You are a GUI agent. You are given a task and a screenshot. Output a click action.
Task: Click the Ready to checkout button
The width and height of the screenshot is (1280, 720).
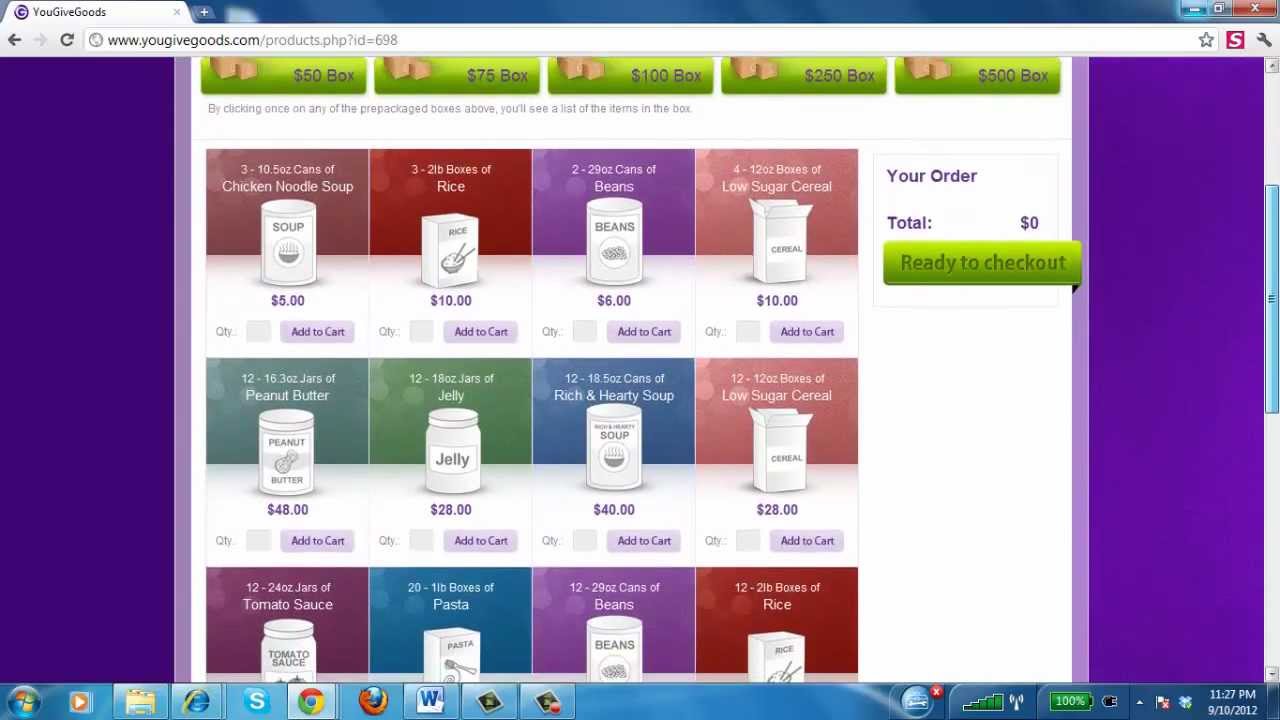tap(981, 263)
